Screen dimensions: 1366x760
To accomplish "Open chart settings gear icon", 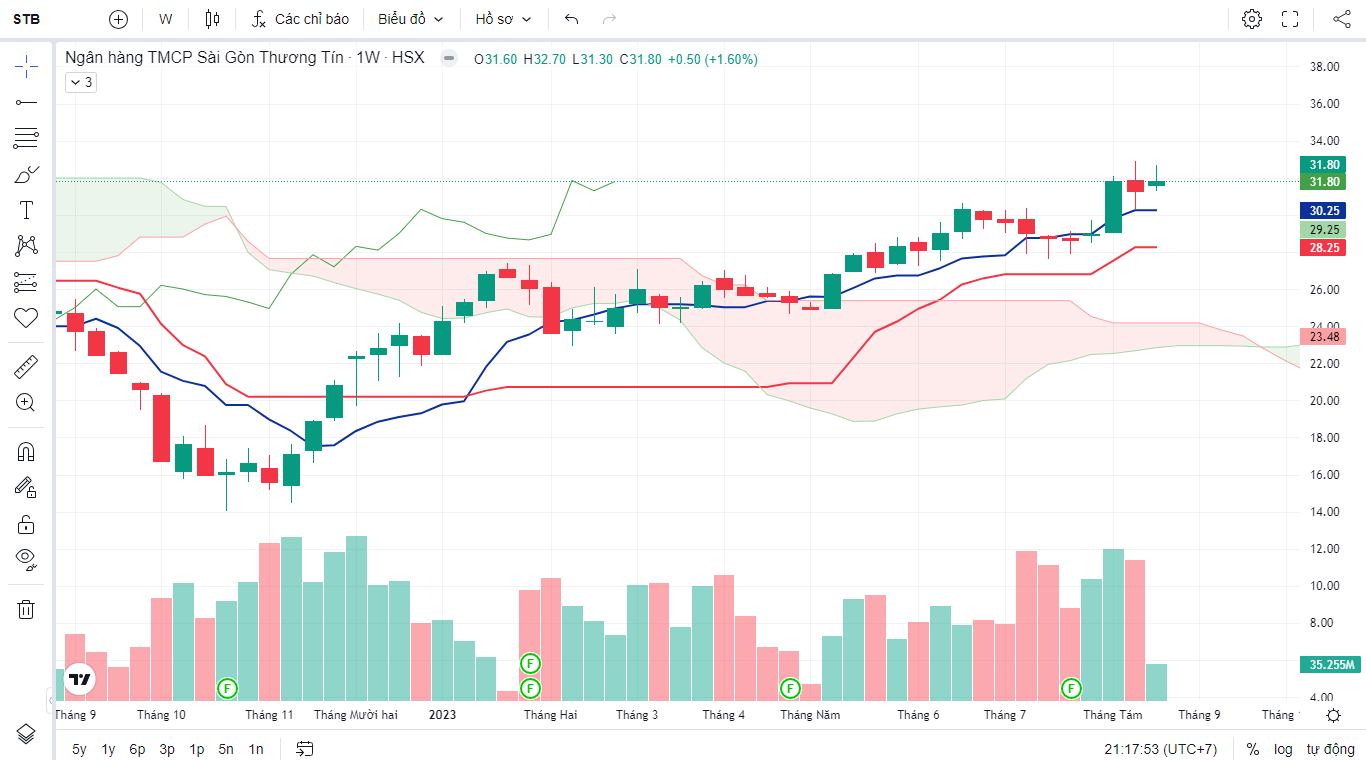I will [x=1251, y=19].
